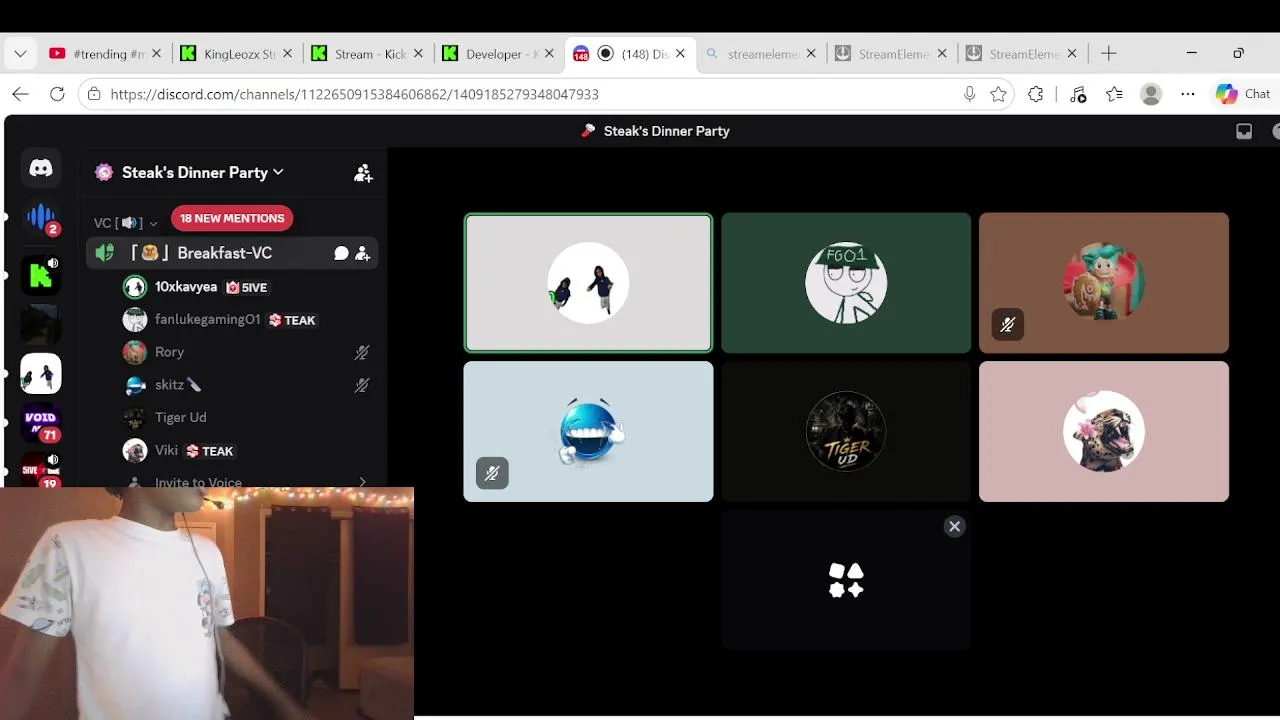Open the green Kick server icon
The image size is (1280, 720).
tap(41, 275)
